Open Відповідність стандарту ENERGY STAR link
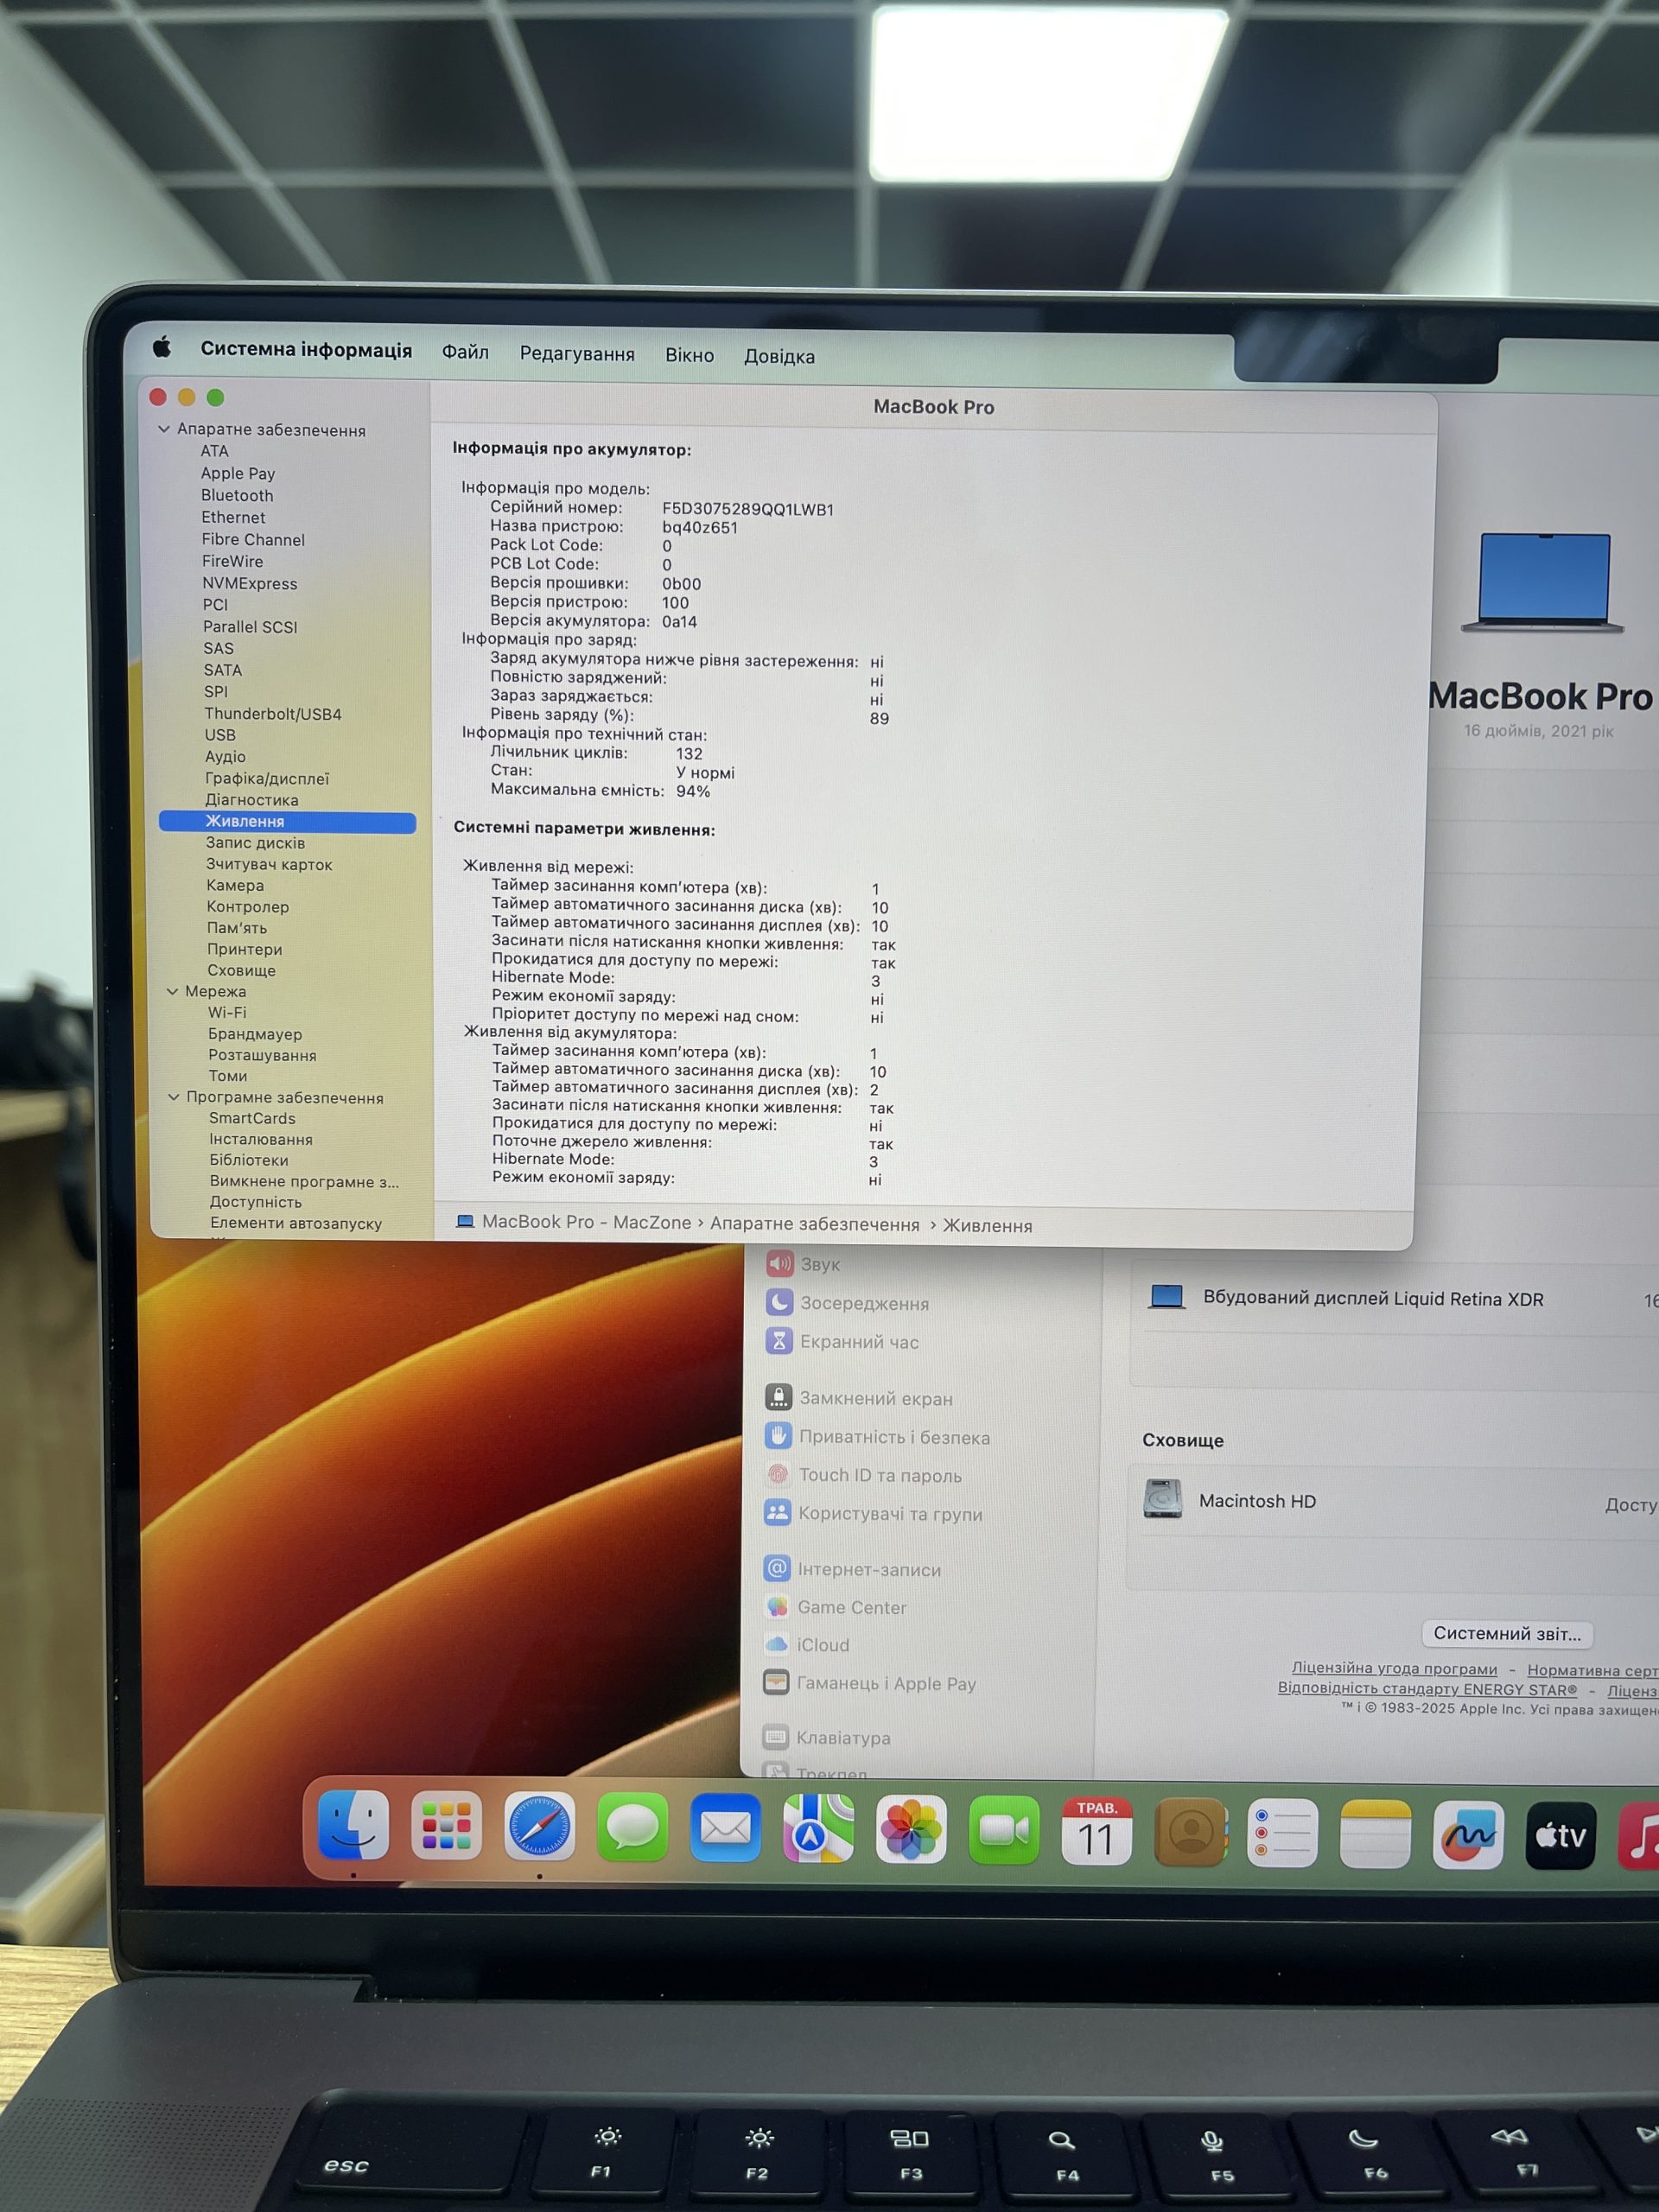The height and width of the screenshot is (2212, 1659). coord(1427,1689)
